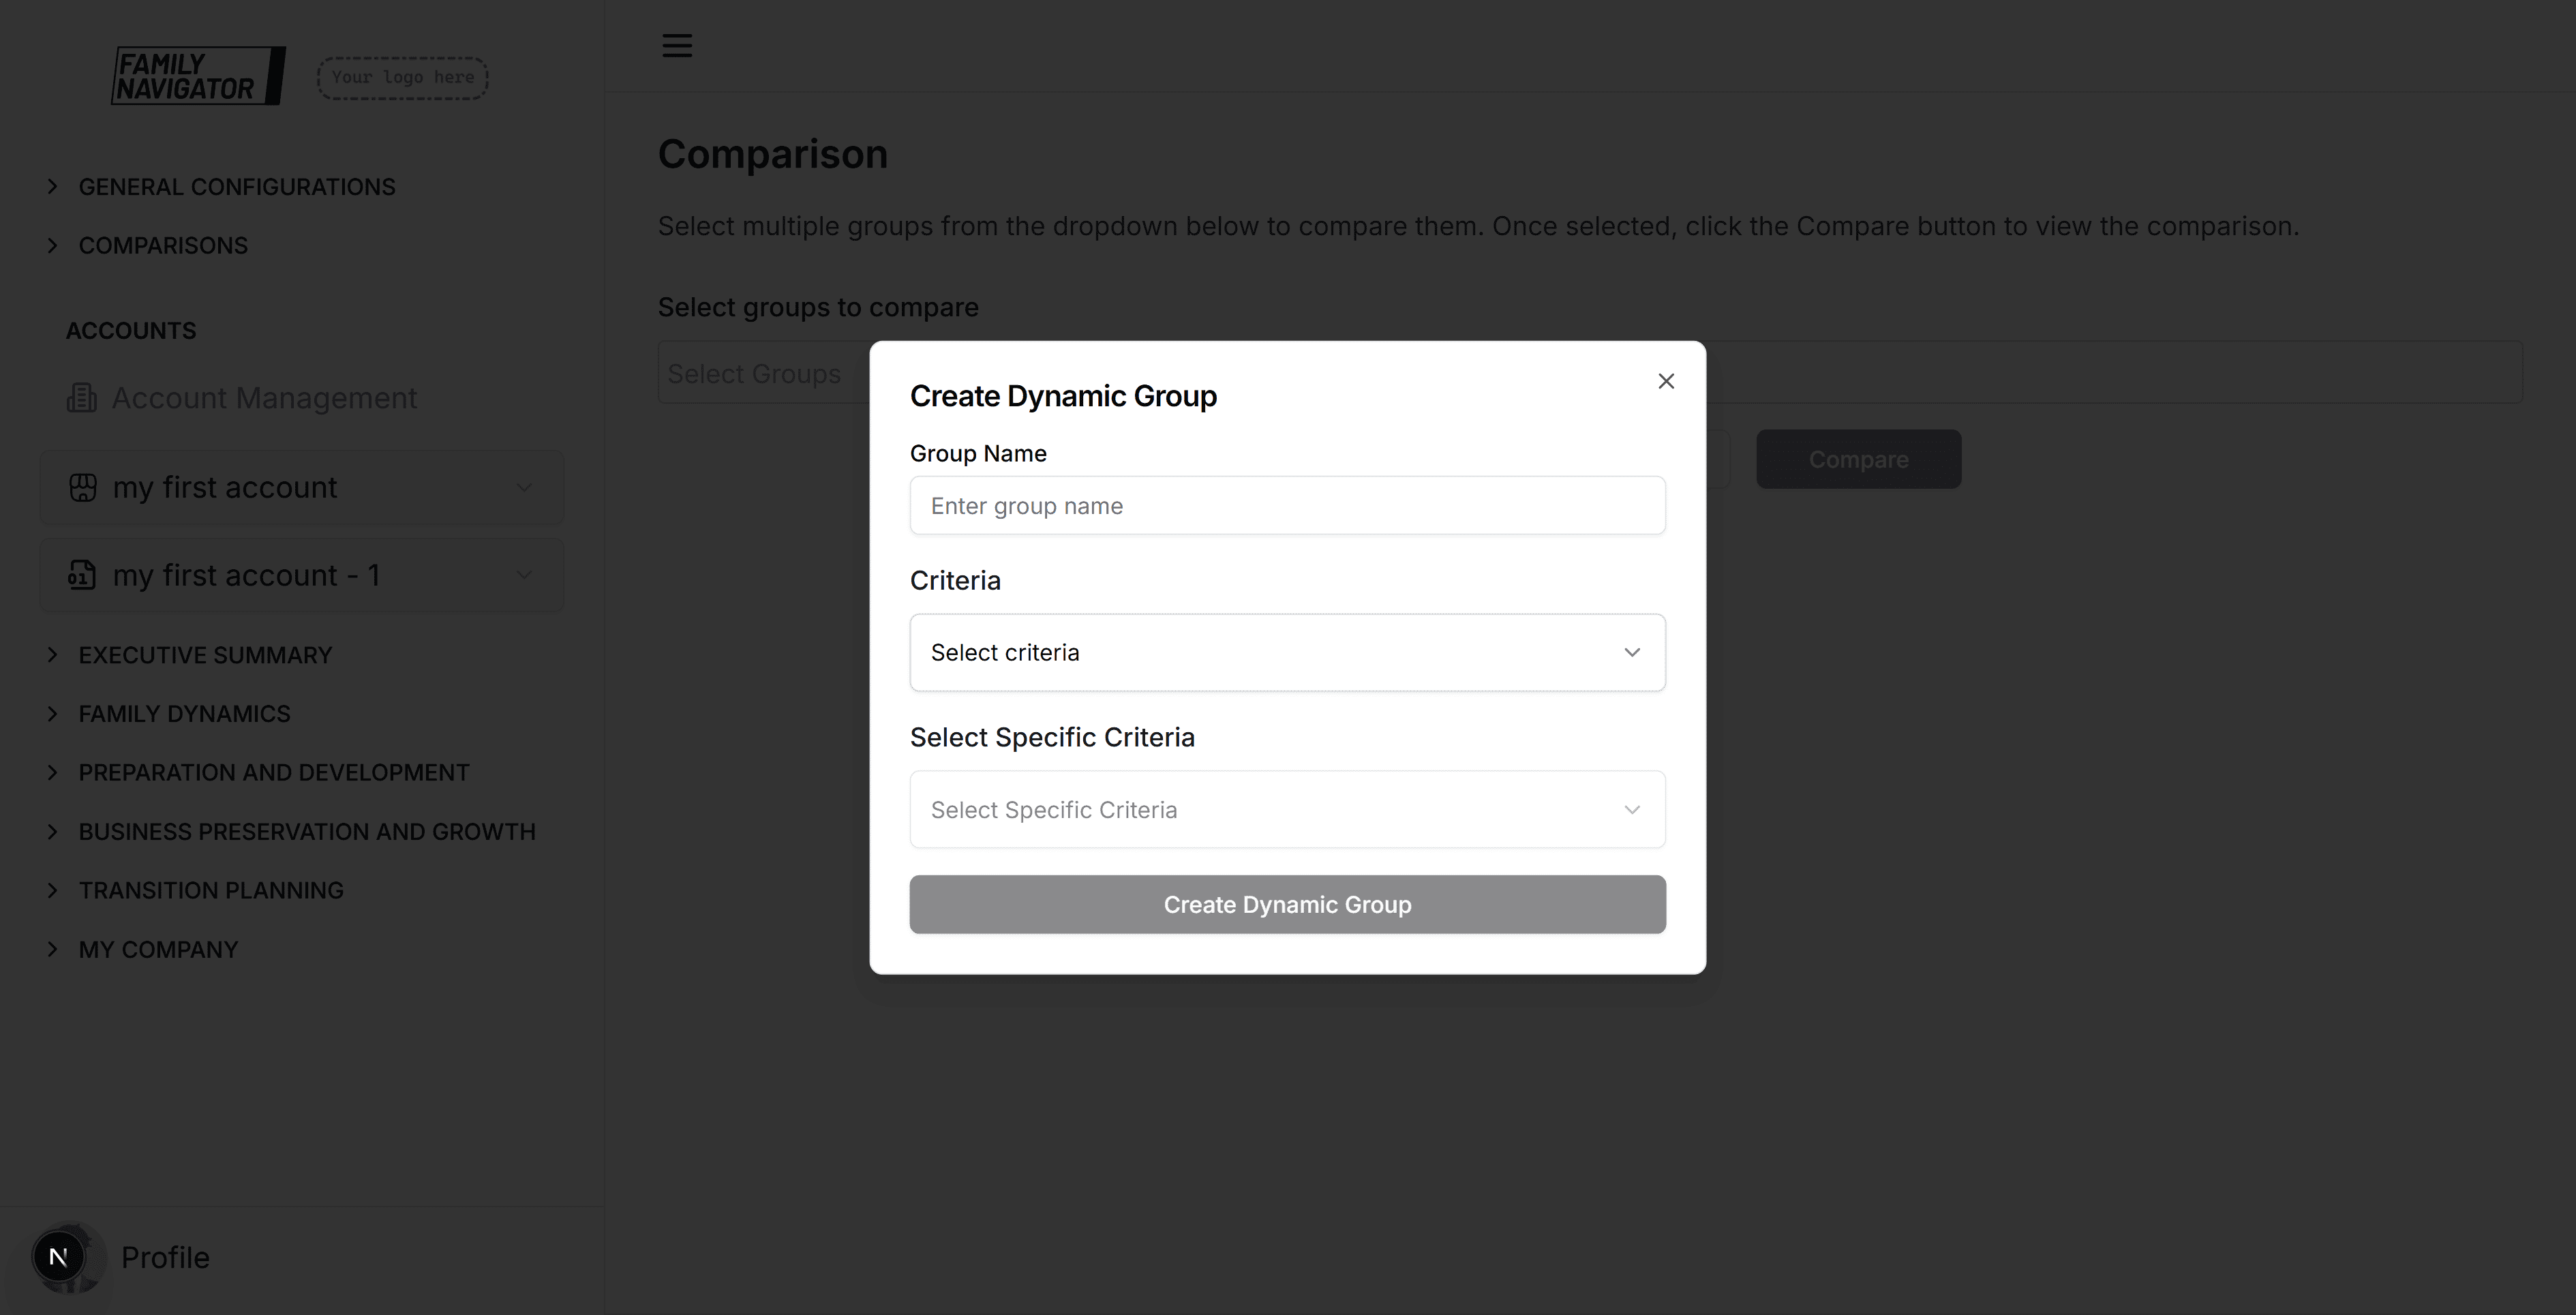The height and width of the screenshot is (1315, 2576).
Task: Close the Create Dynamic Group dialog
Action: click(x=1666, y=381)
